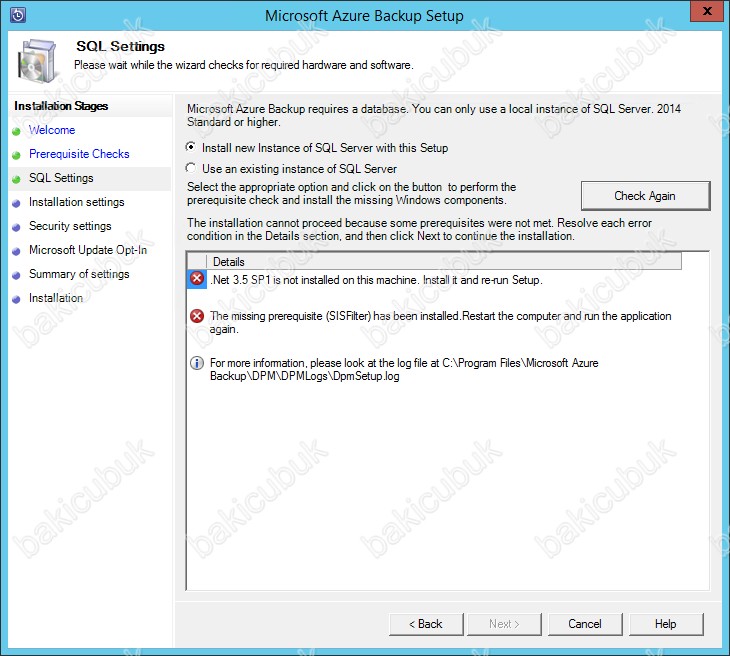Click blue dot beside Summary of settings

(16, 275)
